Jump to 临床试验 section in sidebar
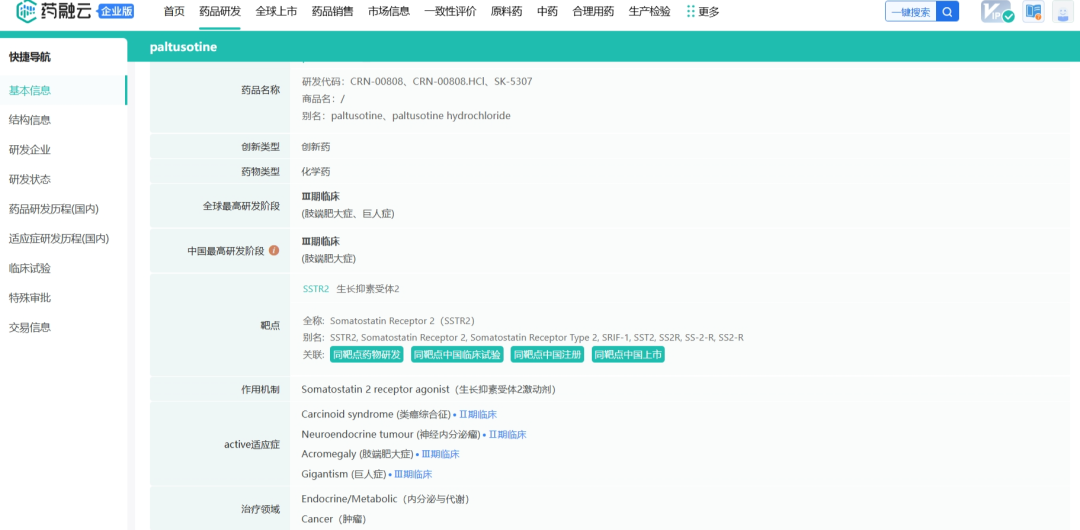 pyautogui.click(x=30, y=268)
